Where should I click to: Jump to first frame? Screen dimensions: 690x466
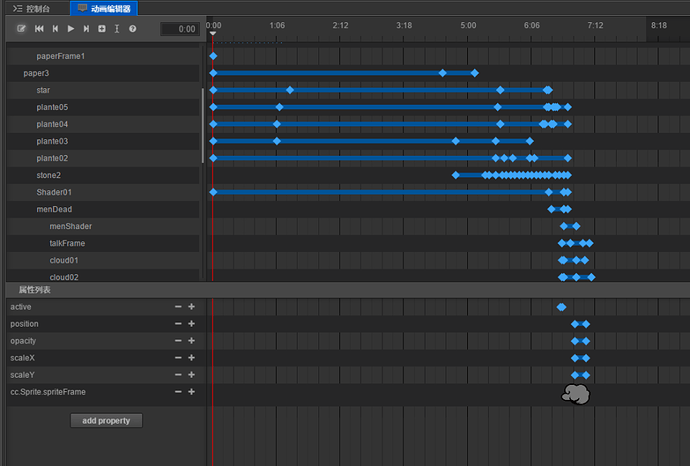coord(38,29)
